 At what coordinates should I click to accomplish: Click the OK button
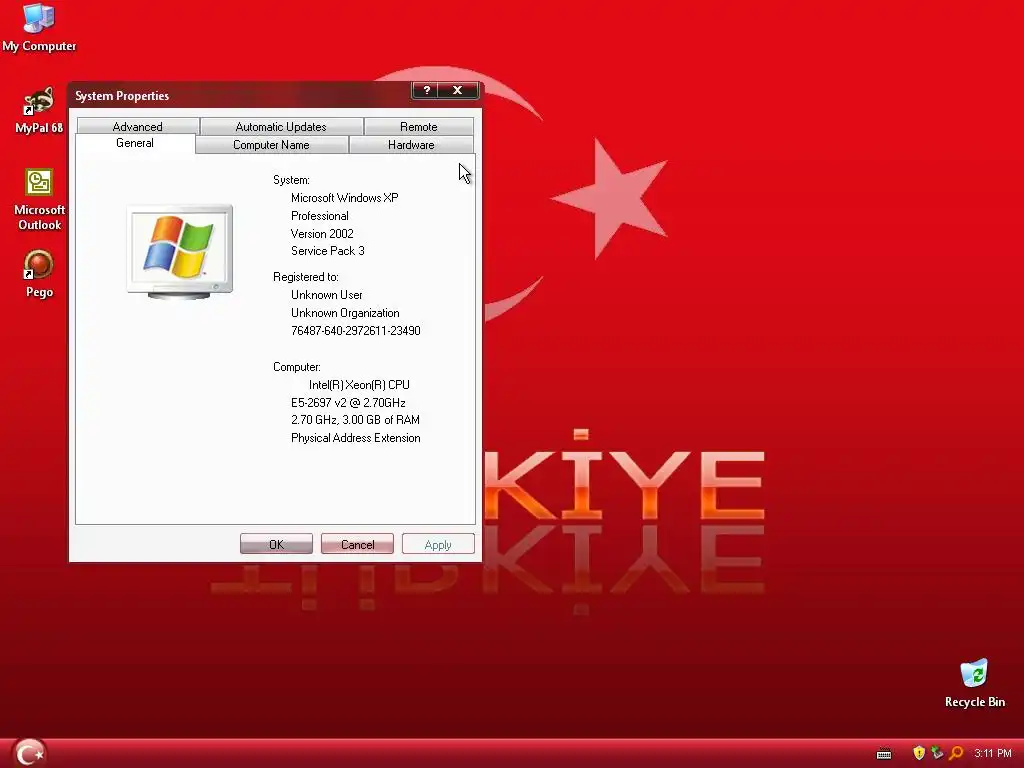click(276, 544)
